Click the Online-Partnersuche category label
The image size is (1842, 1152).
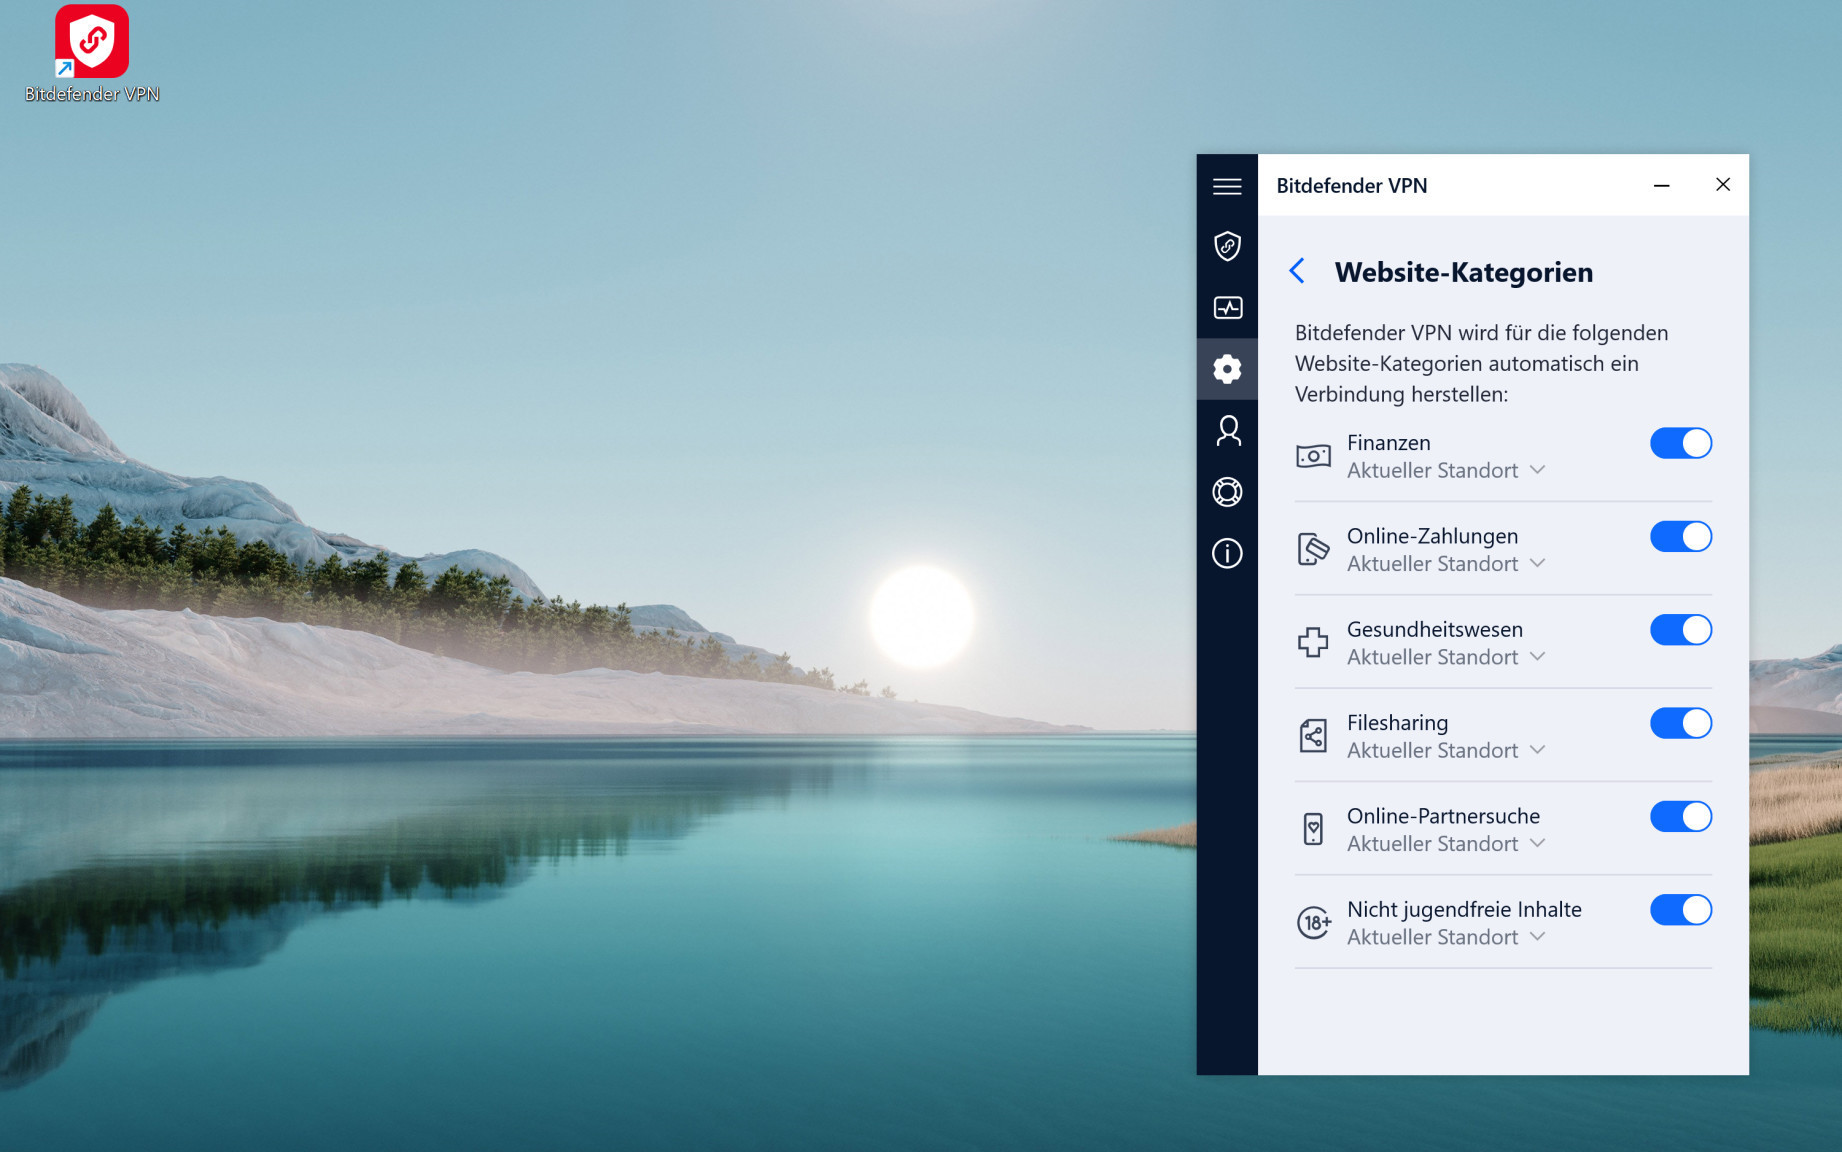pyautogui.click(x=1443, y=816)
